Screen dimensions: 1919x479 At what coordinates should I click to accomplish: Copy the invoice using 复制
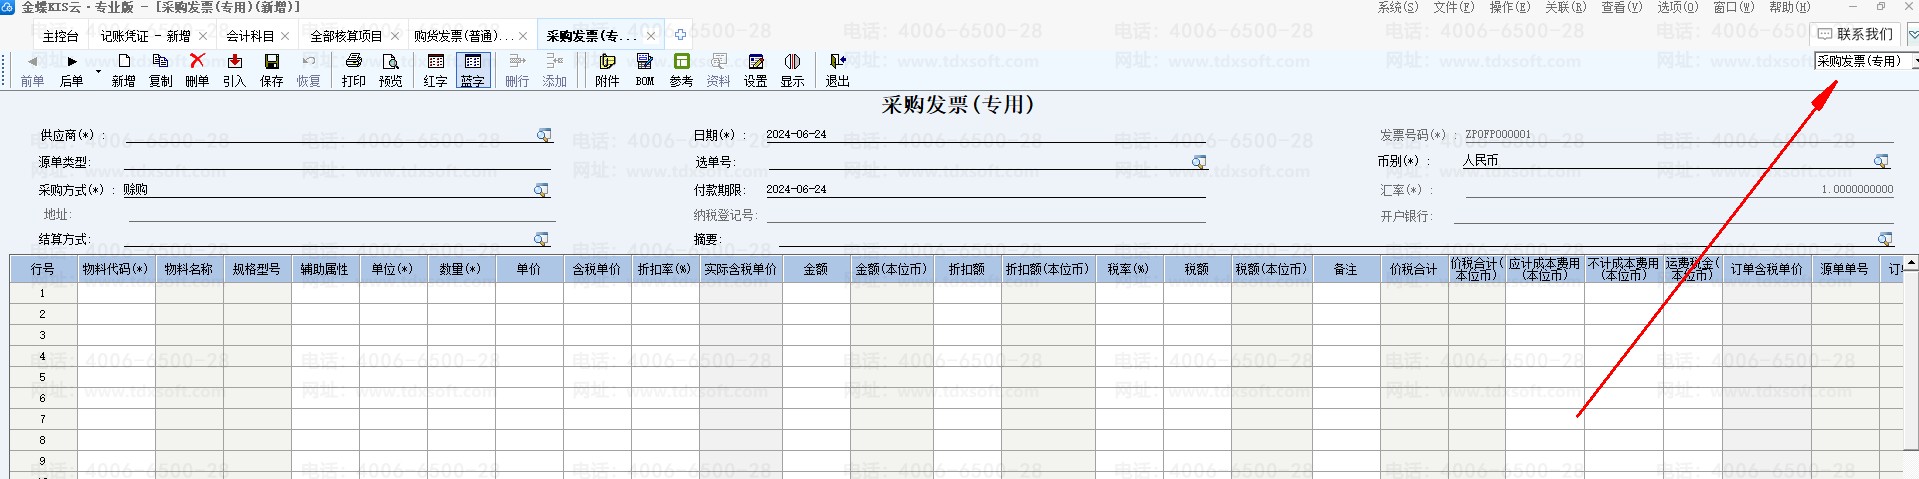pyautogui.click(x=160, y=71)
